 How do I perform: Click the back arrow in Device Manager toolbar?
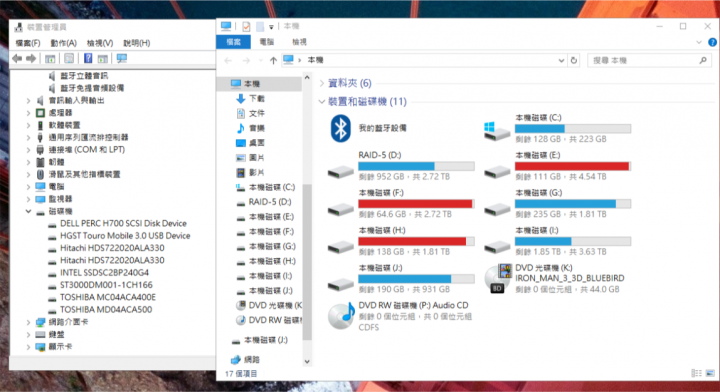(17, 58)
